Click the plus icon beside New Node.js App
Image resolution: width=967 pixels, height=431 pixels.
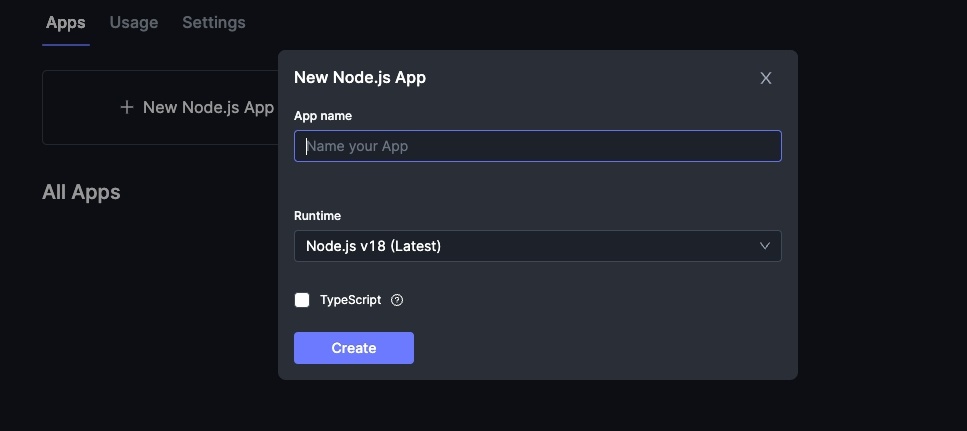click(127, 107)
